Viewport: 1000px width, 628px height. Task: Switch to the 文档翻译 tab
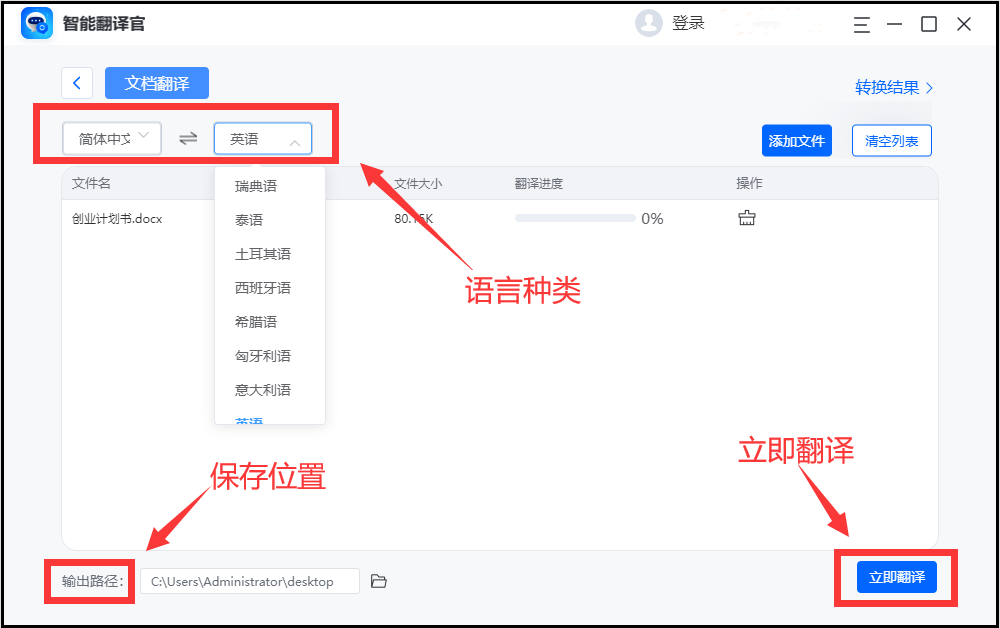pyautogui.click(x=156, y=83)
